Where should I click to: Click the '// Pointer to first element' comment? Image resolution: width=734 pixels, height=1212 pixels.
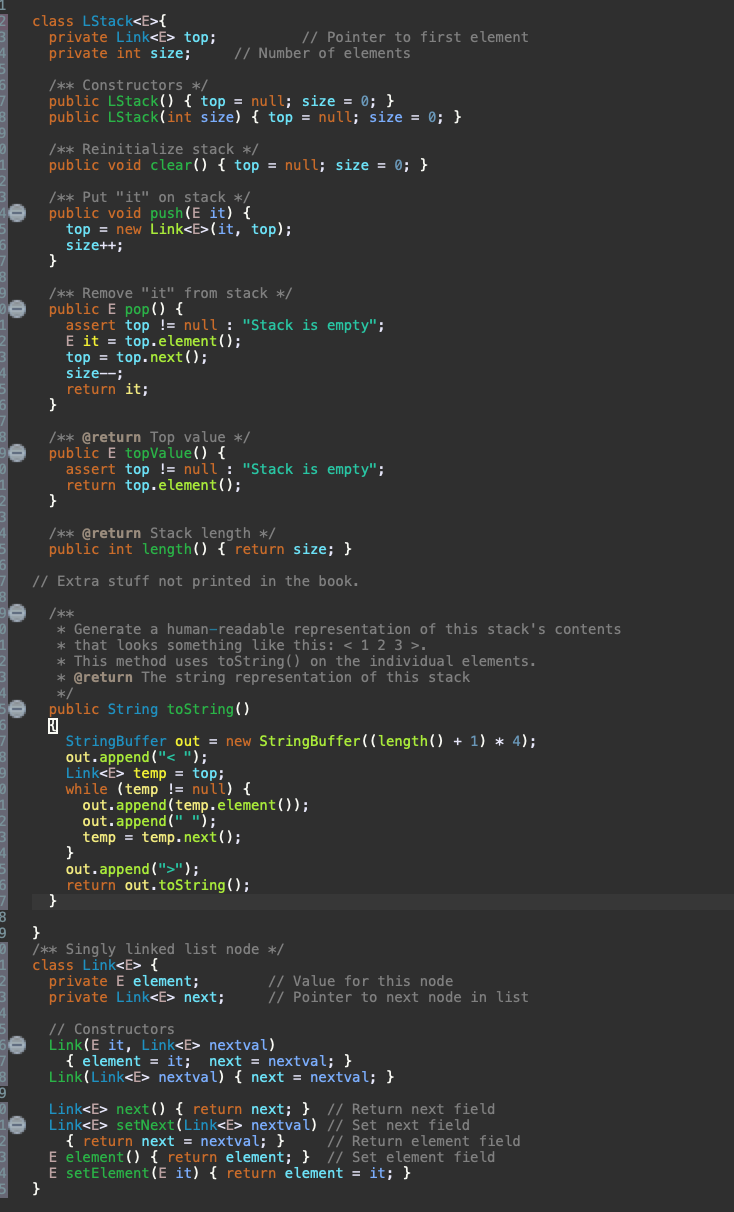pyautogui.click(x=415, y=37)
